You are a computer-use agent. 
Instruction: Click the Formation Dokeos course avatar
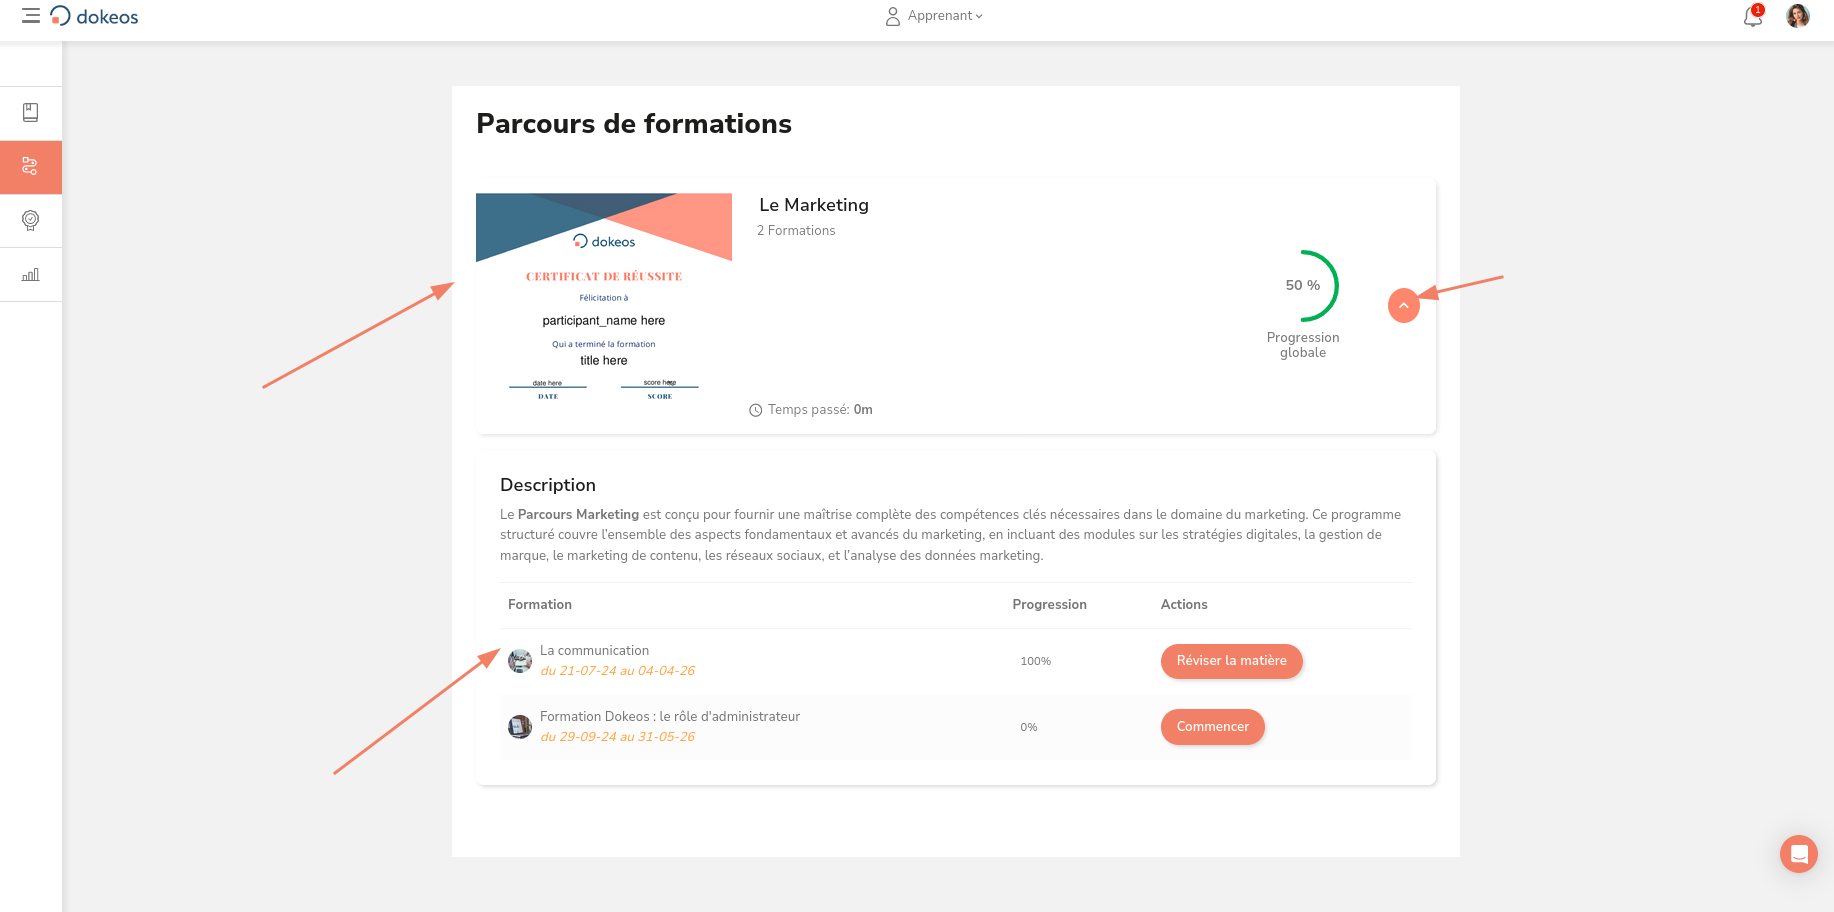[520, 727]
